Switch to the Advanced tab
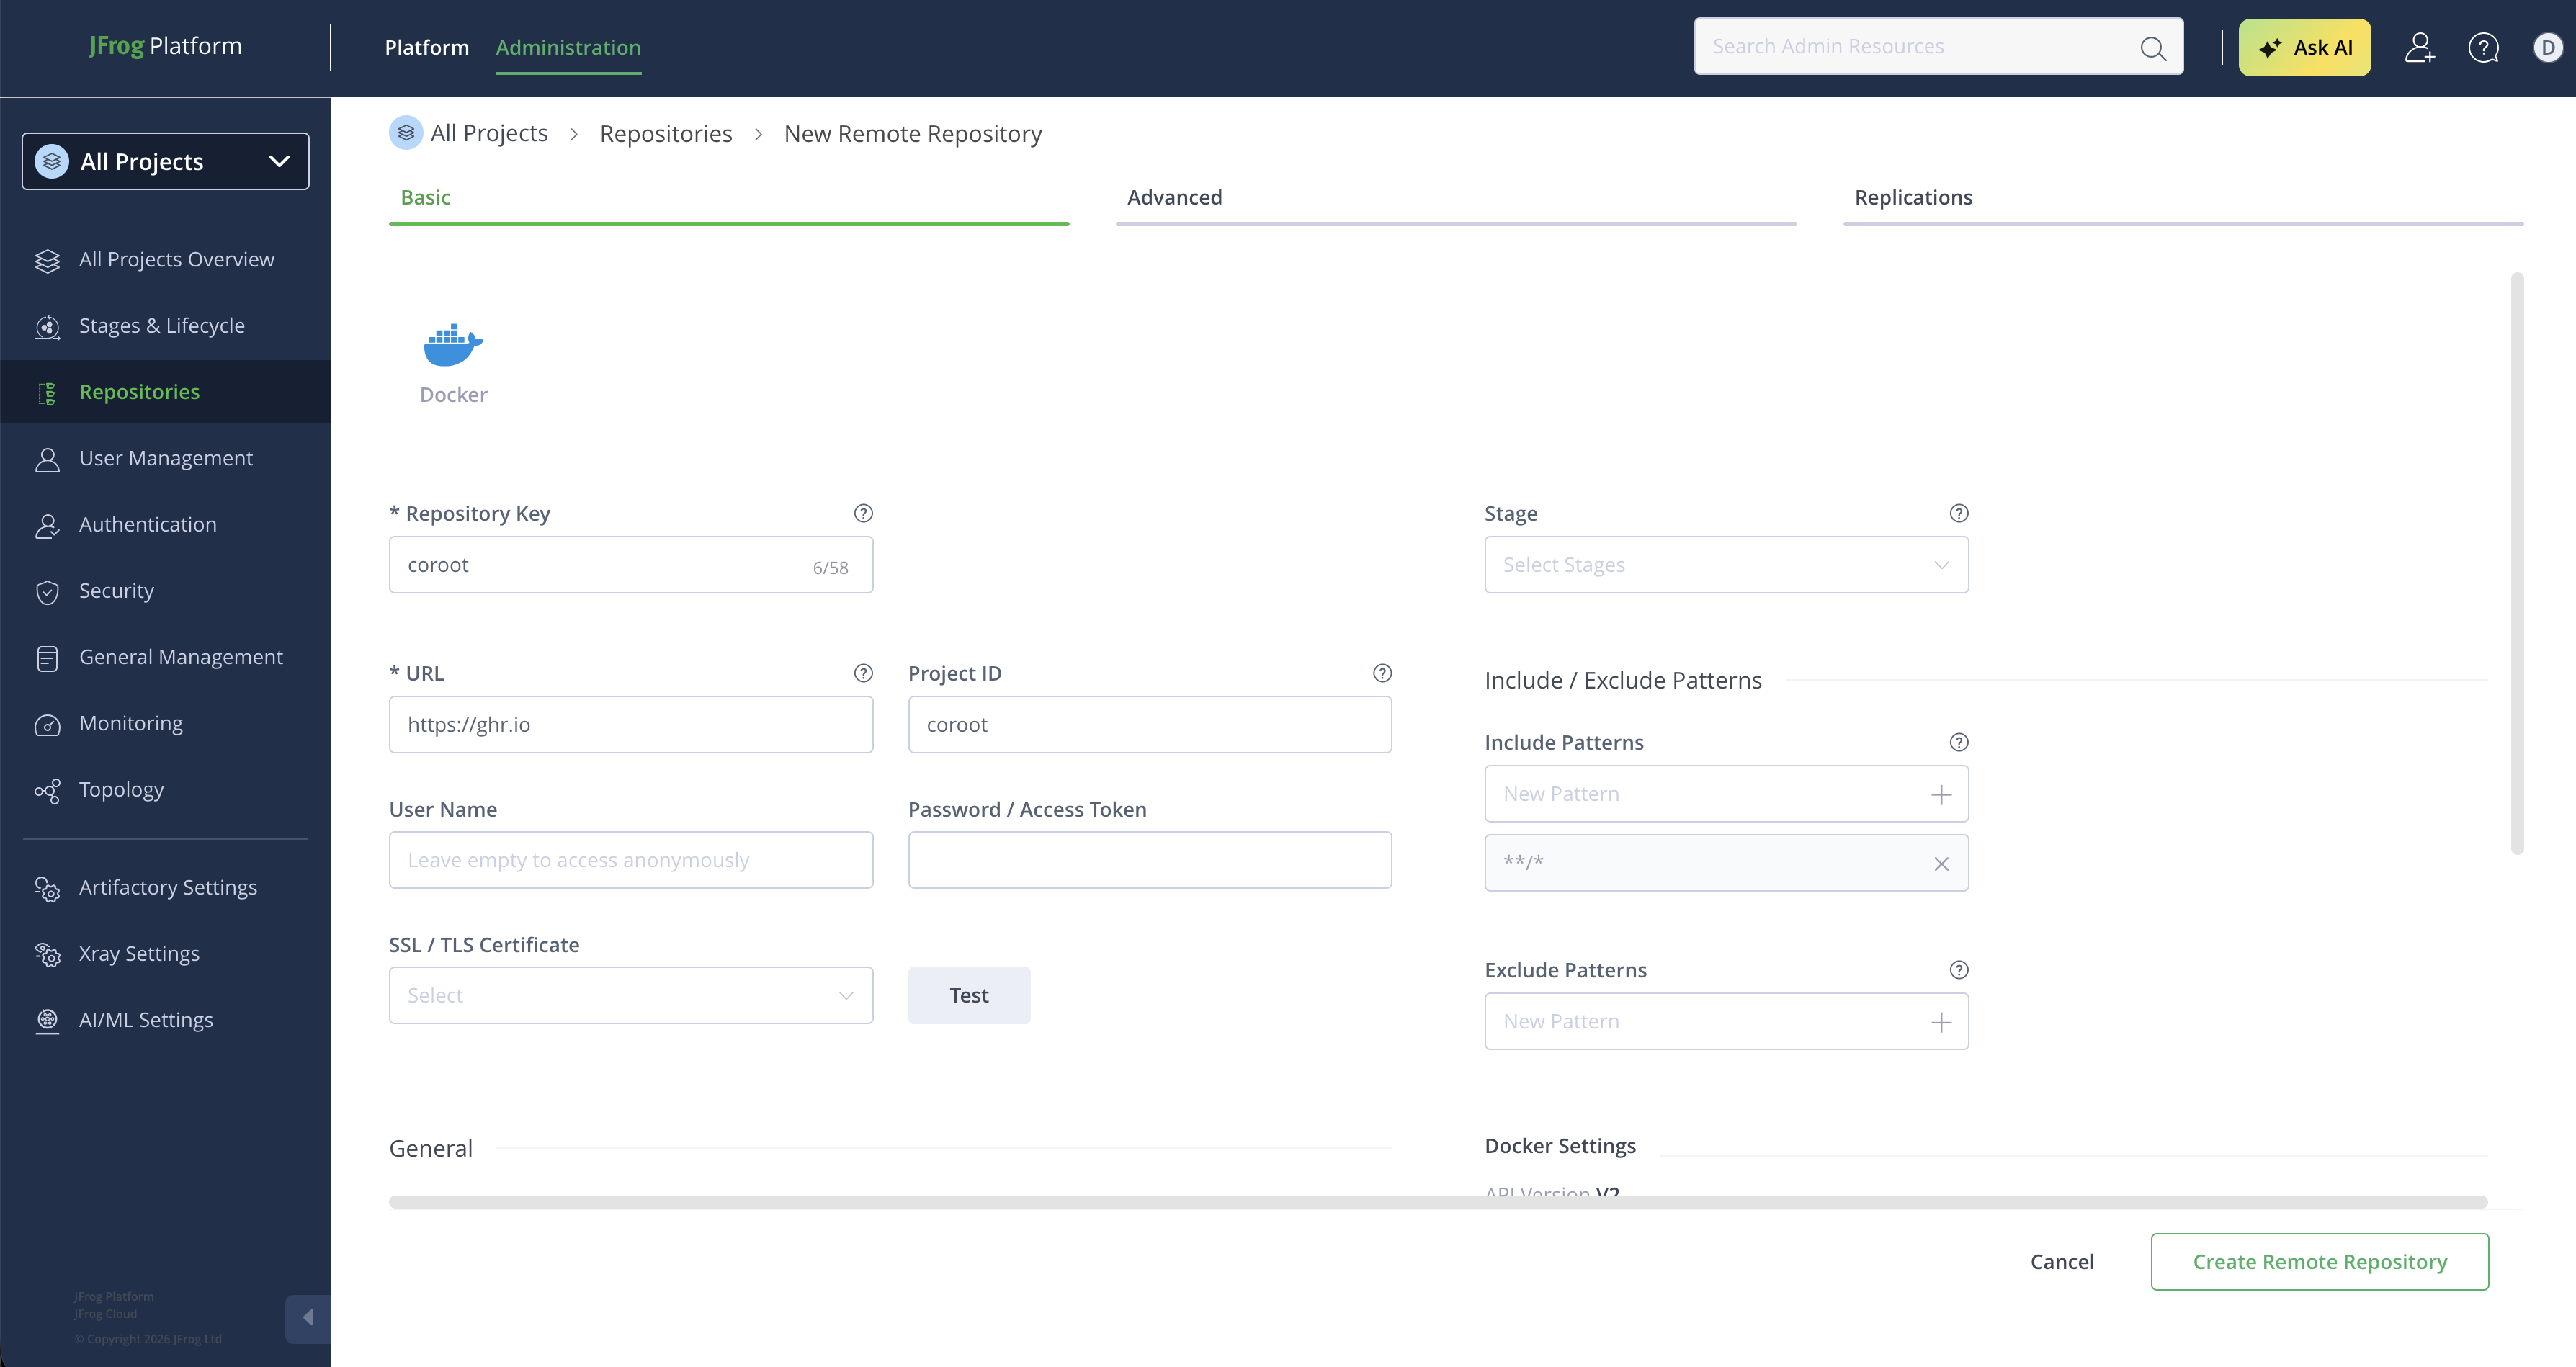 pos(1174,197)
